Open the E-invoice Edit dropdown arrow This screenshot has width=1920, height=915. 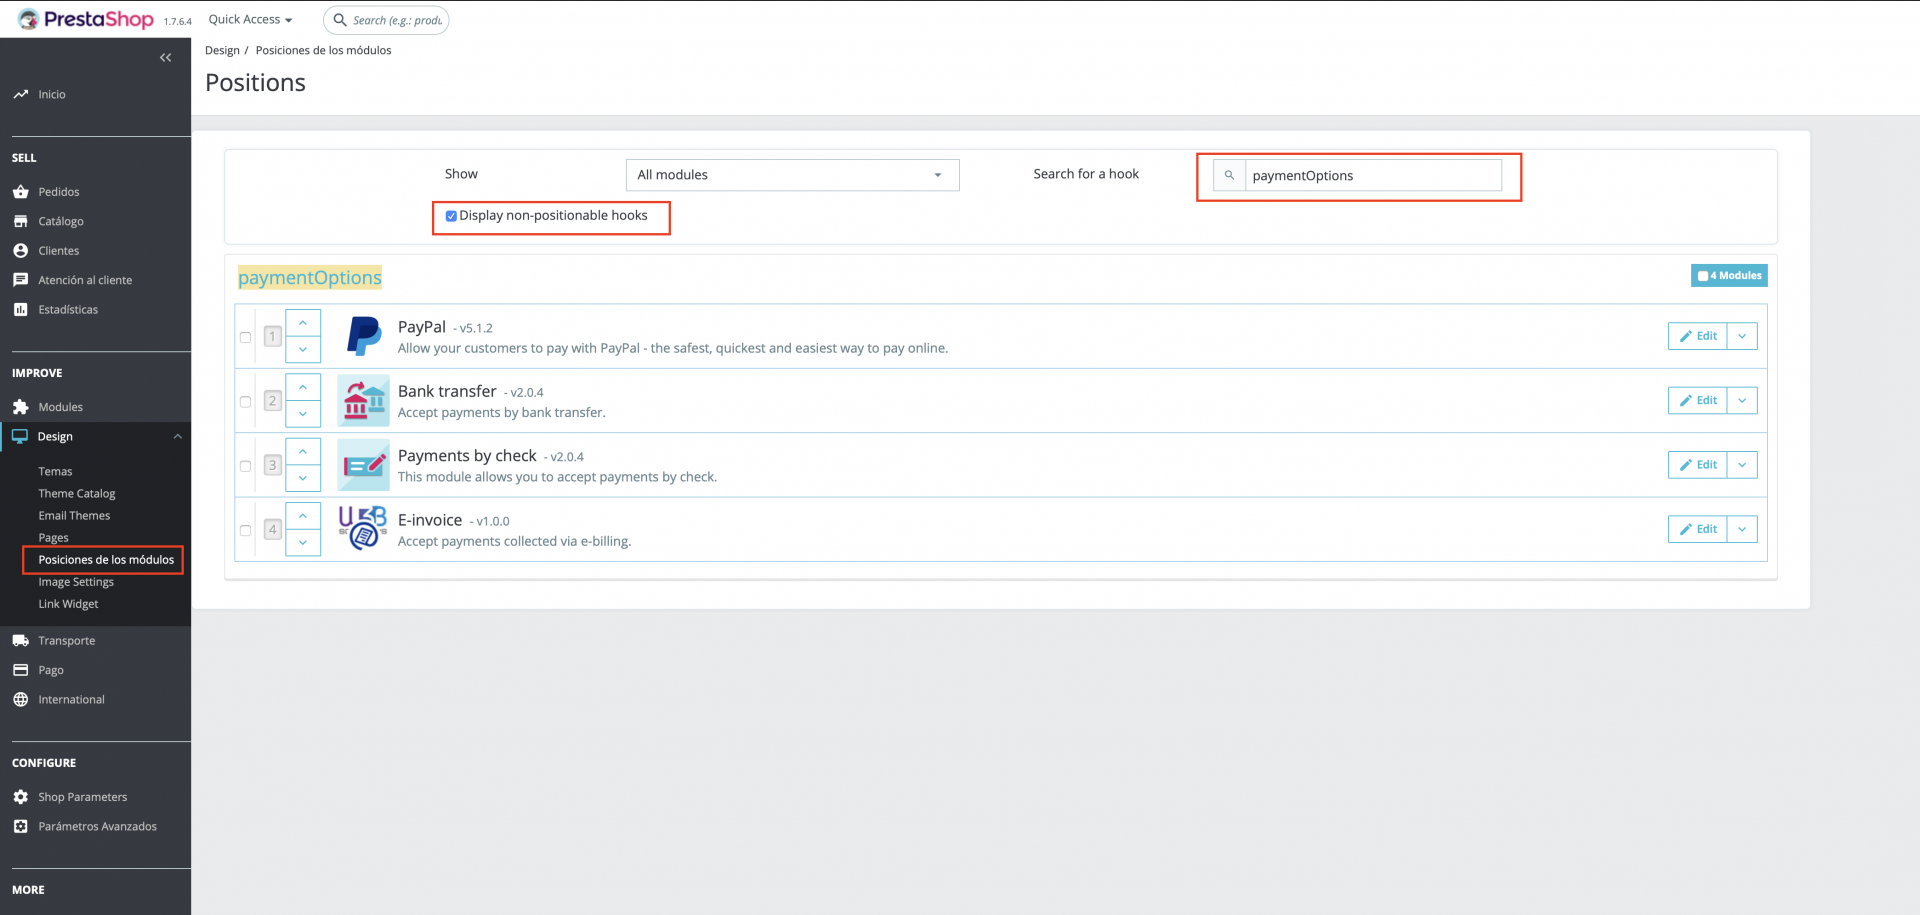pyautogui.click(x=1742, y=529)
